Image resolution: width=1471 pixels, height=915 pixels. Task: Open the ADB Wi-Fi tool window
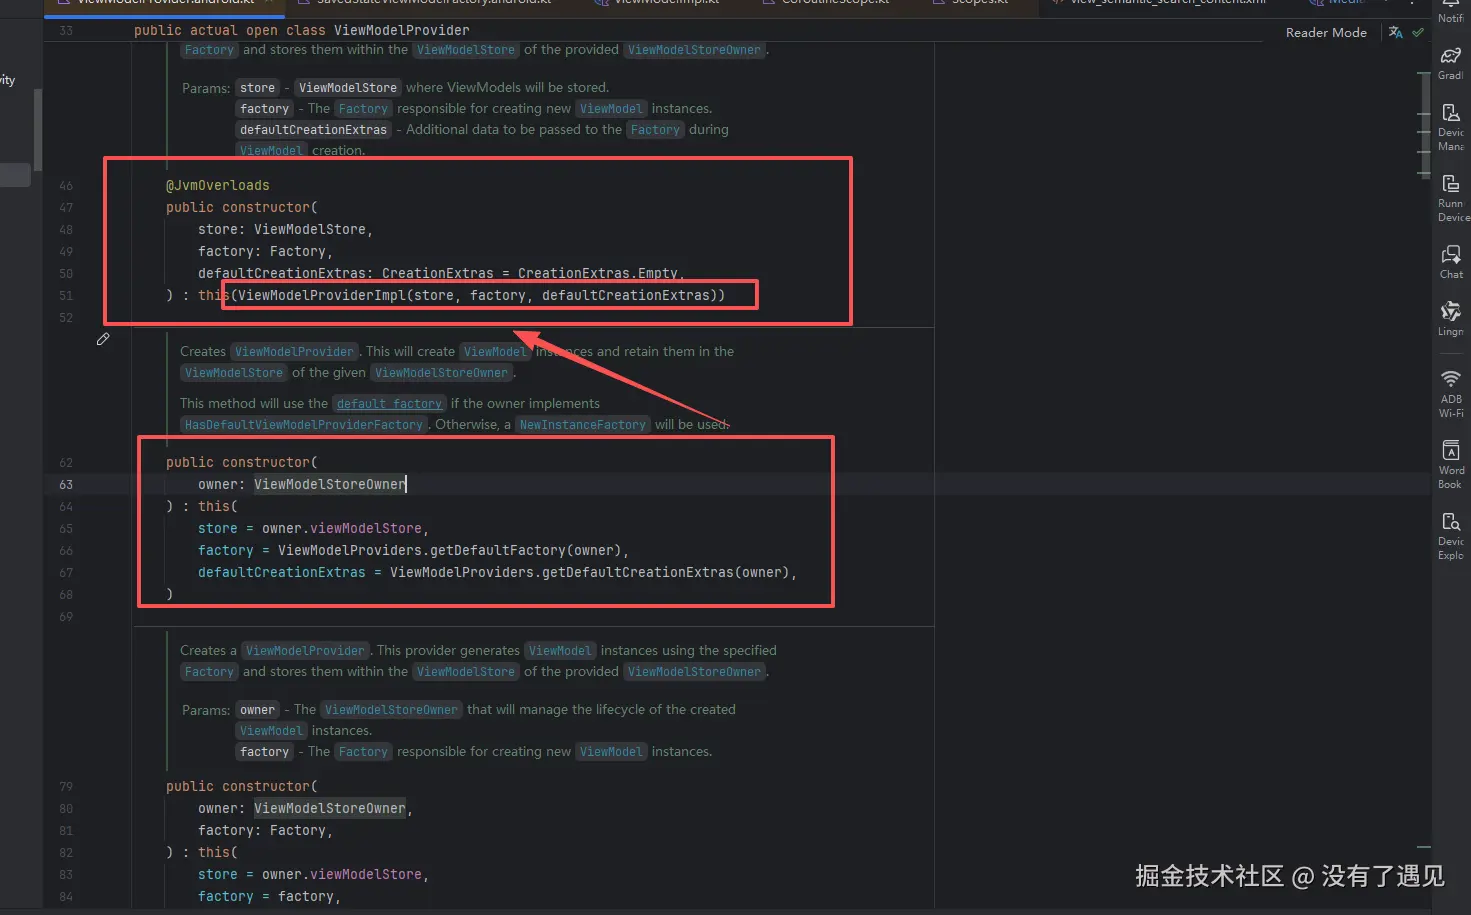1451,393
